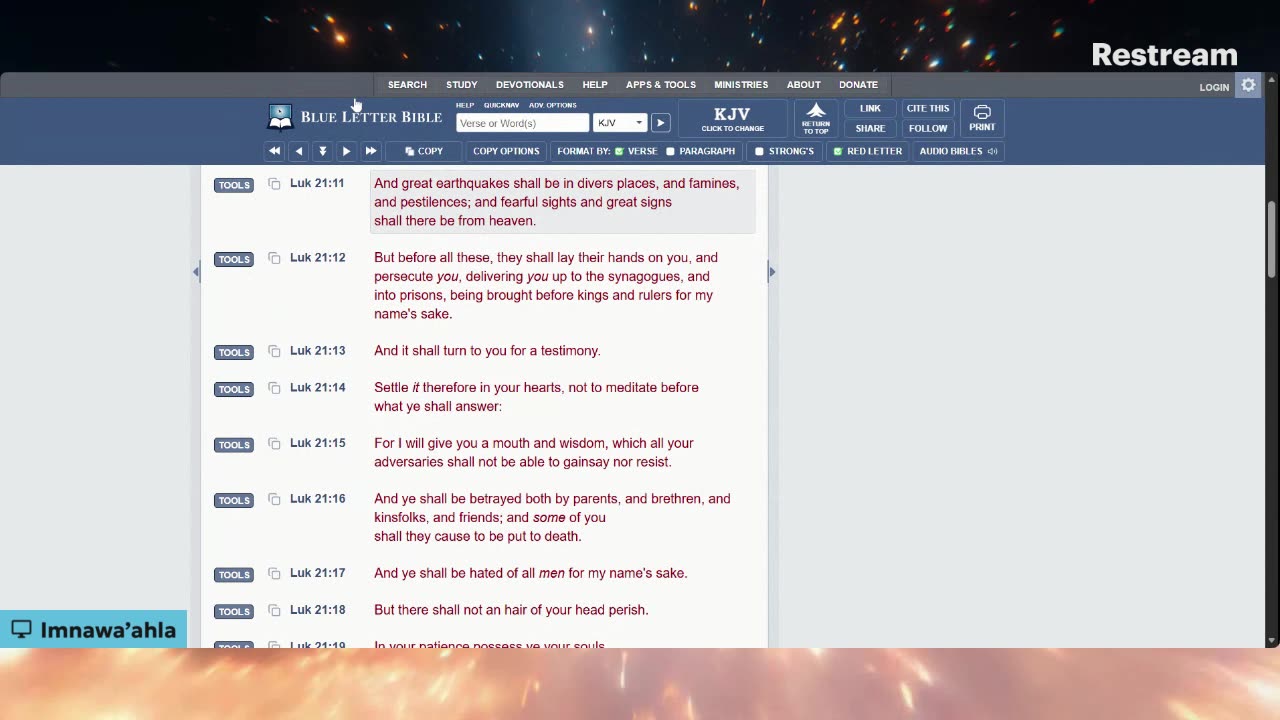Open the Ministries menu

point(741,85)
